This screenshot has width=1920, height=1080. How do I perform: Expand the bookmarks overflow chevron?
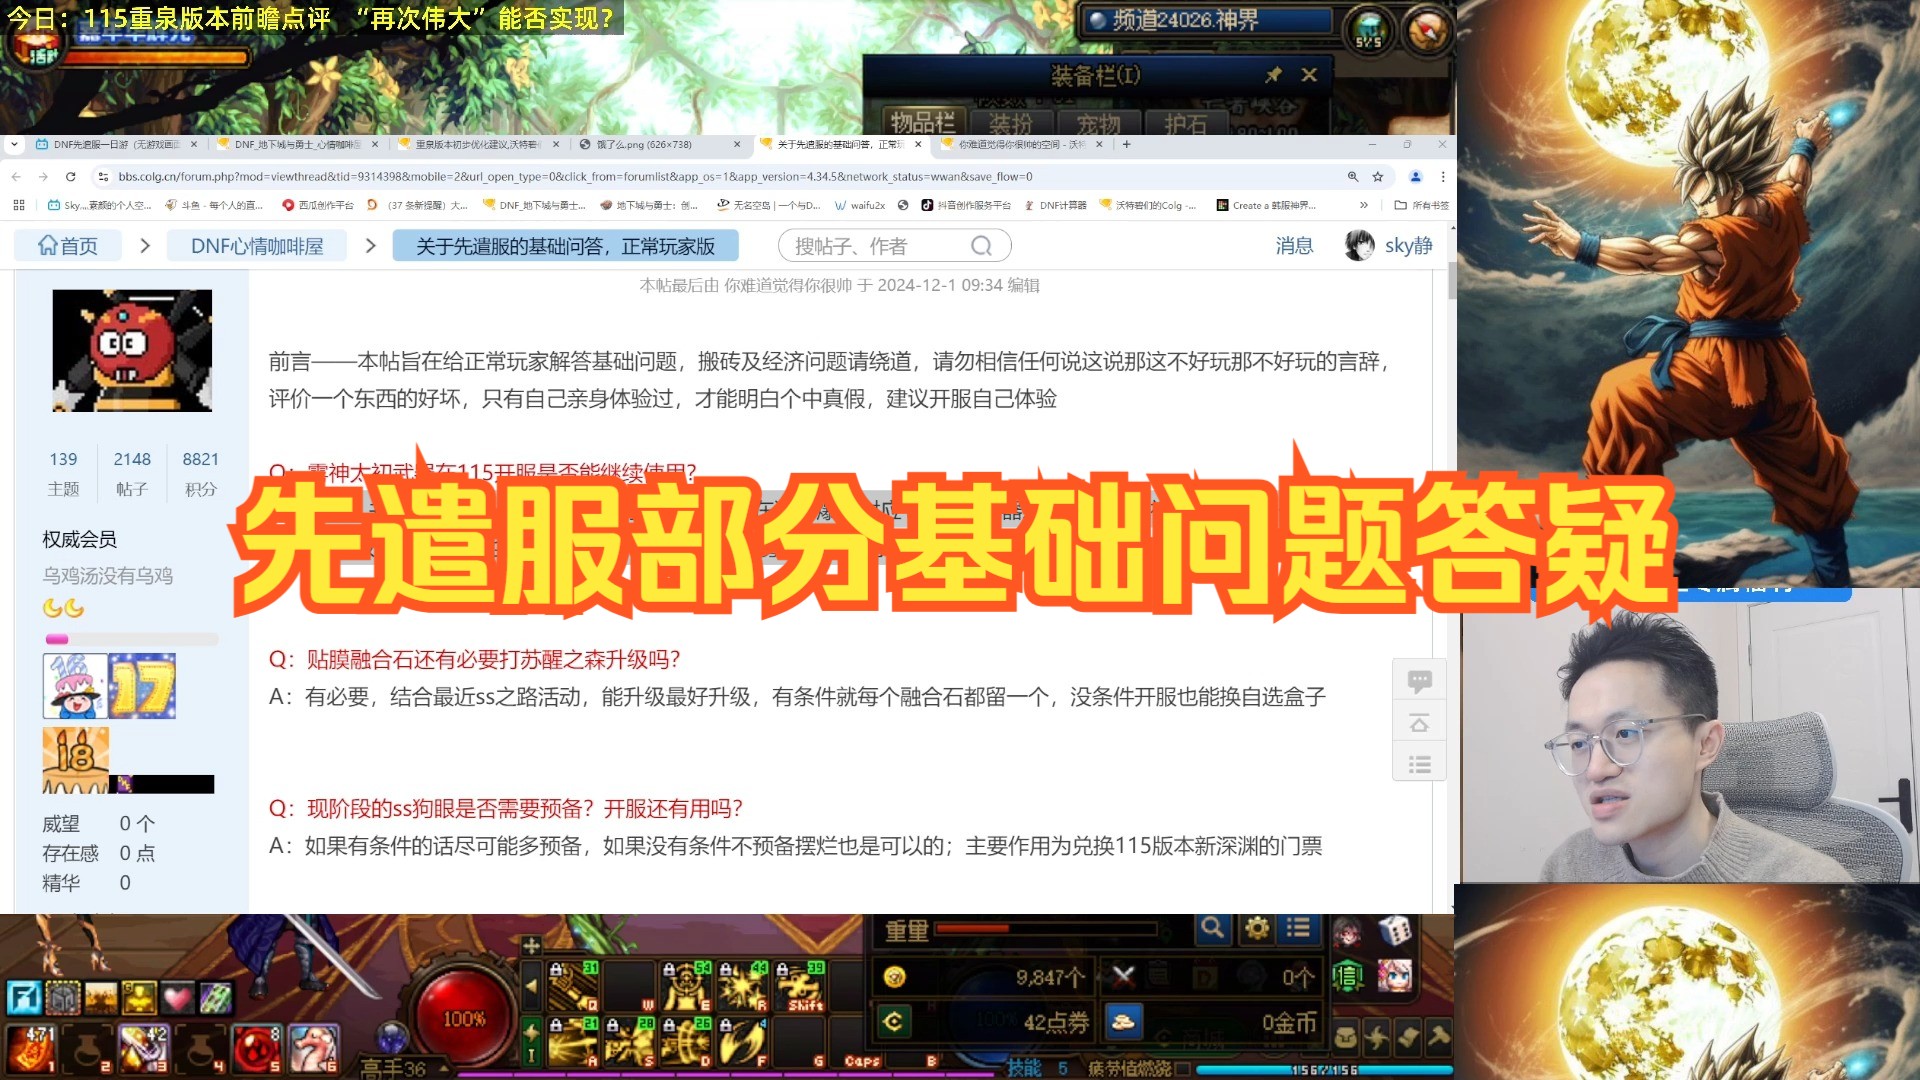1363,205
